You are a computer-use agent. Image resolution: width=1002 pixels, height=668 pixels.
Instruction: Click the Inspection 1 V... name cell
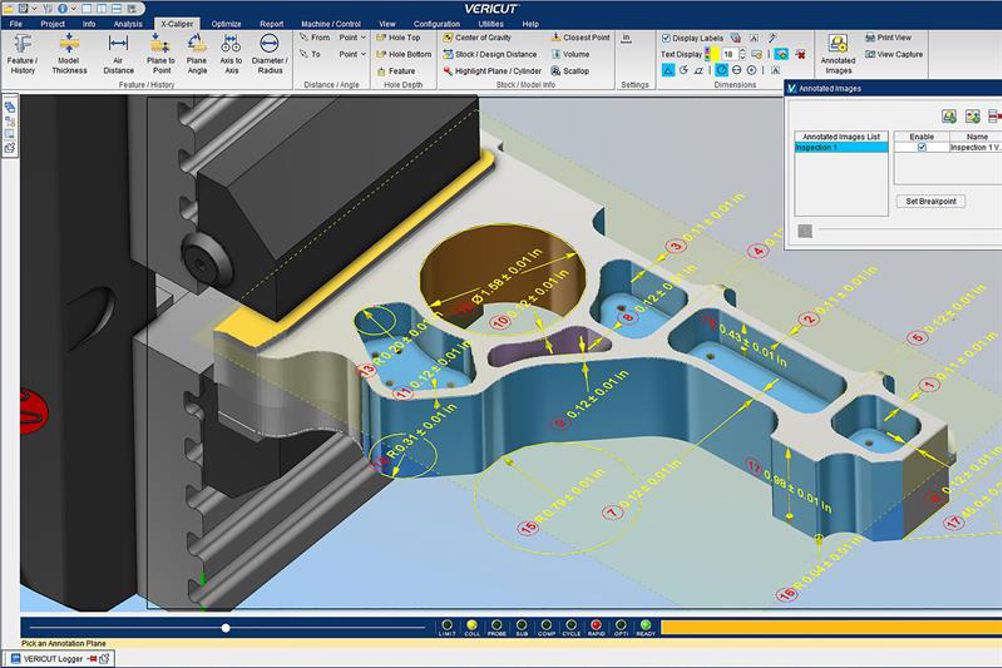(x=975, y=148)
